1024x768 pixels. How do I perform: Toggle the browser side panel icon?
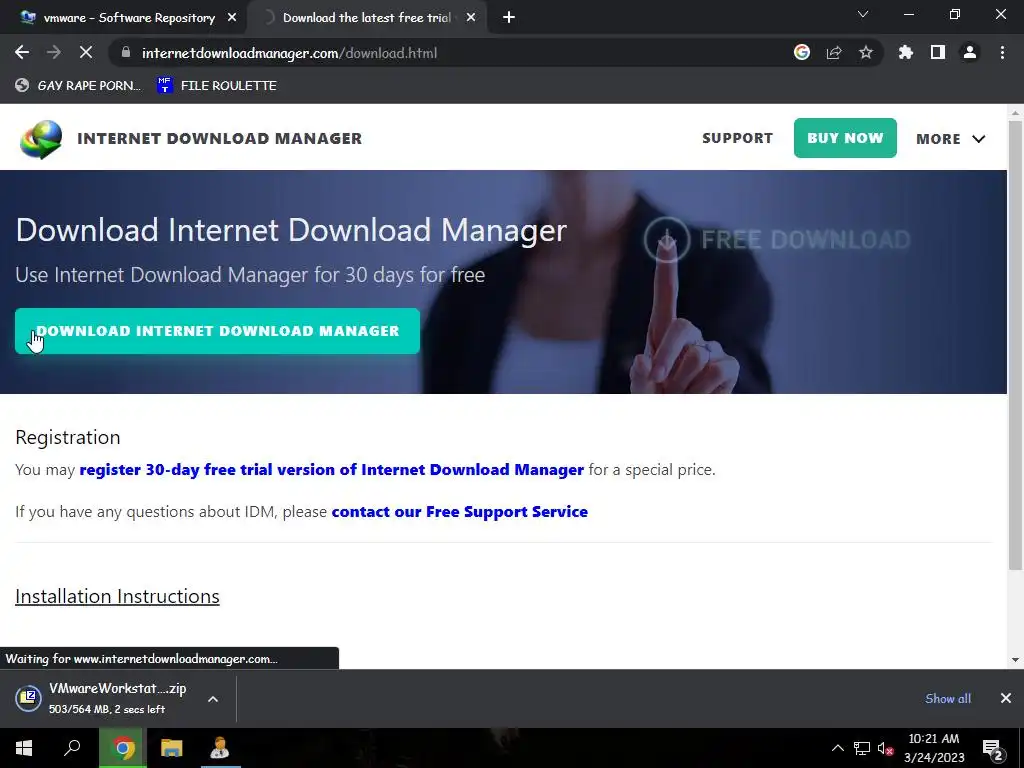pyautogui.click(x=938, y=53)
